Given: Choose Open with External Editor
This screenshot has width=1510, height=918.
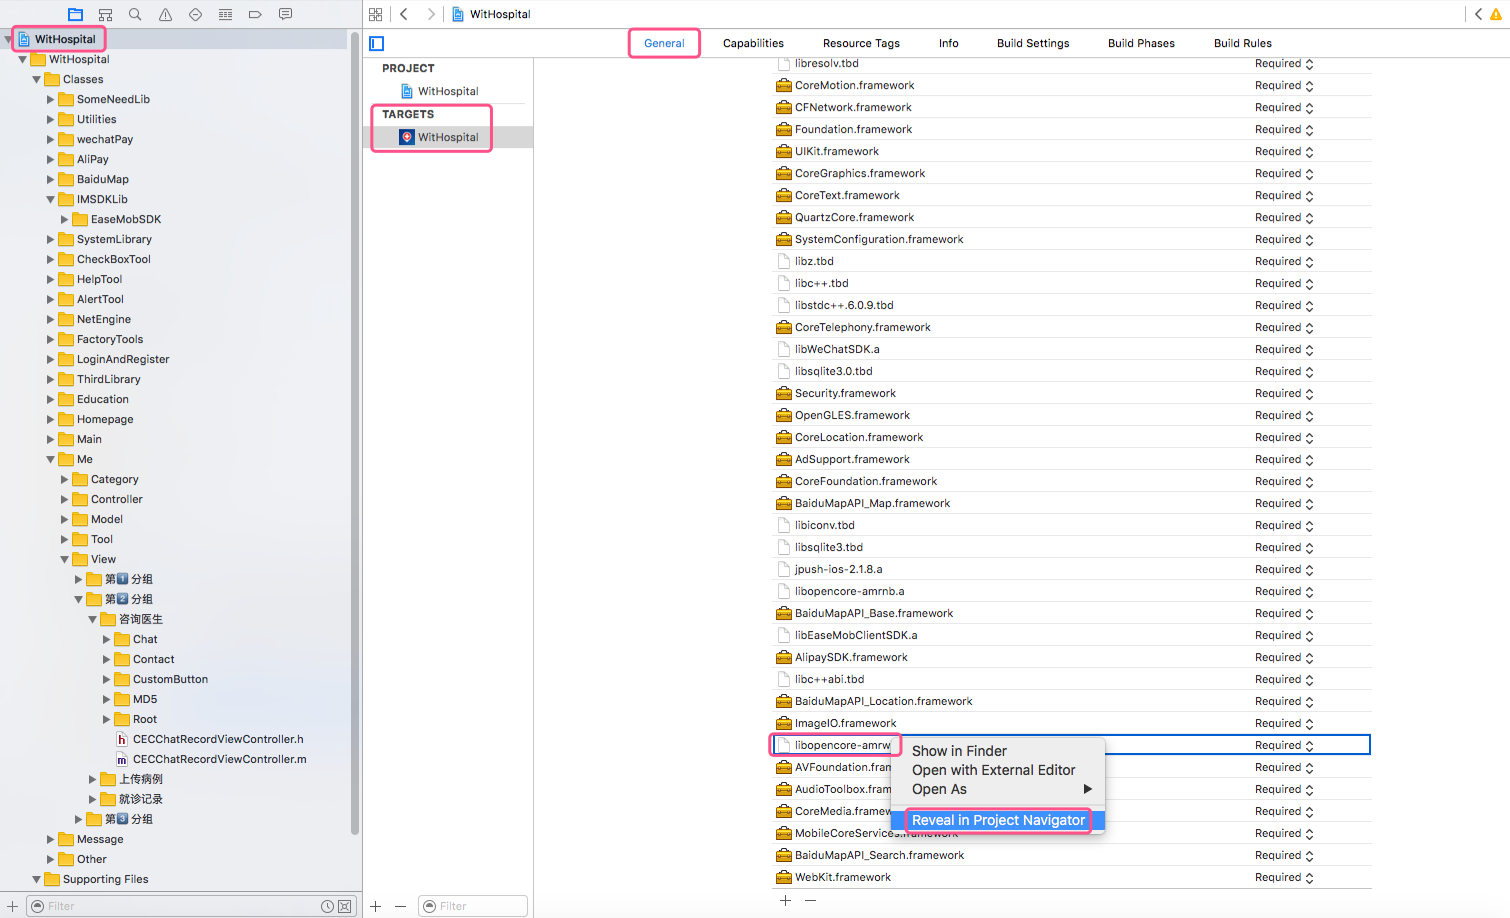Looking at the screenshot, I should tap(998, 770).
